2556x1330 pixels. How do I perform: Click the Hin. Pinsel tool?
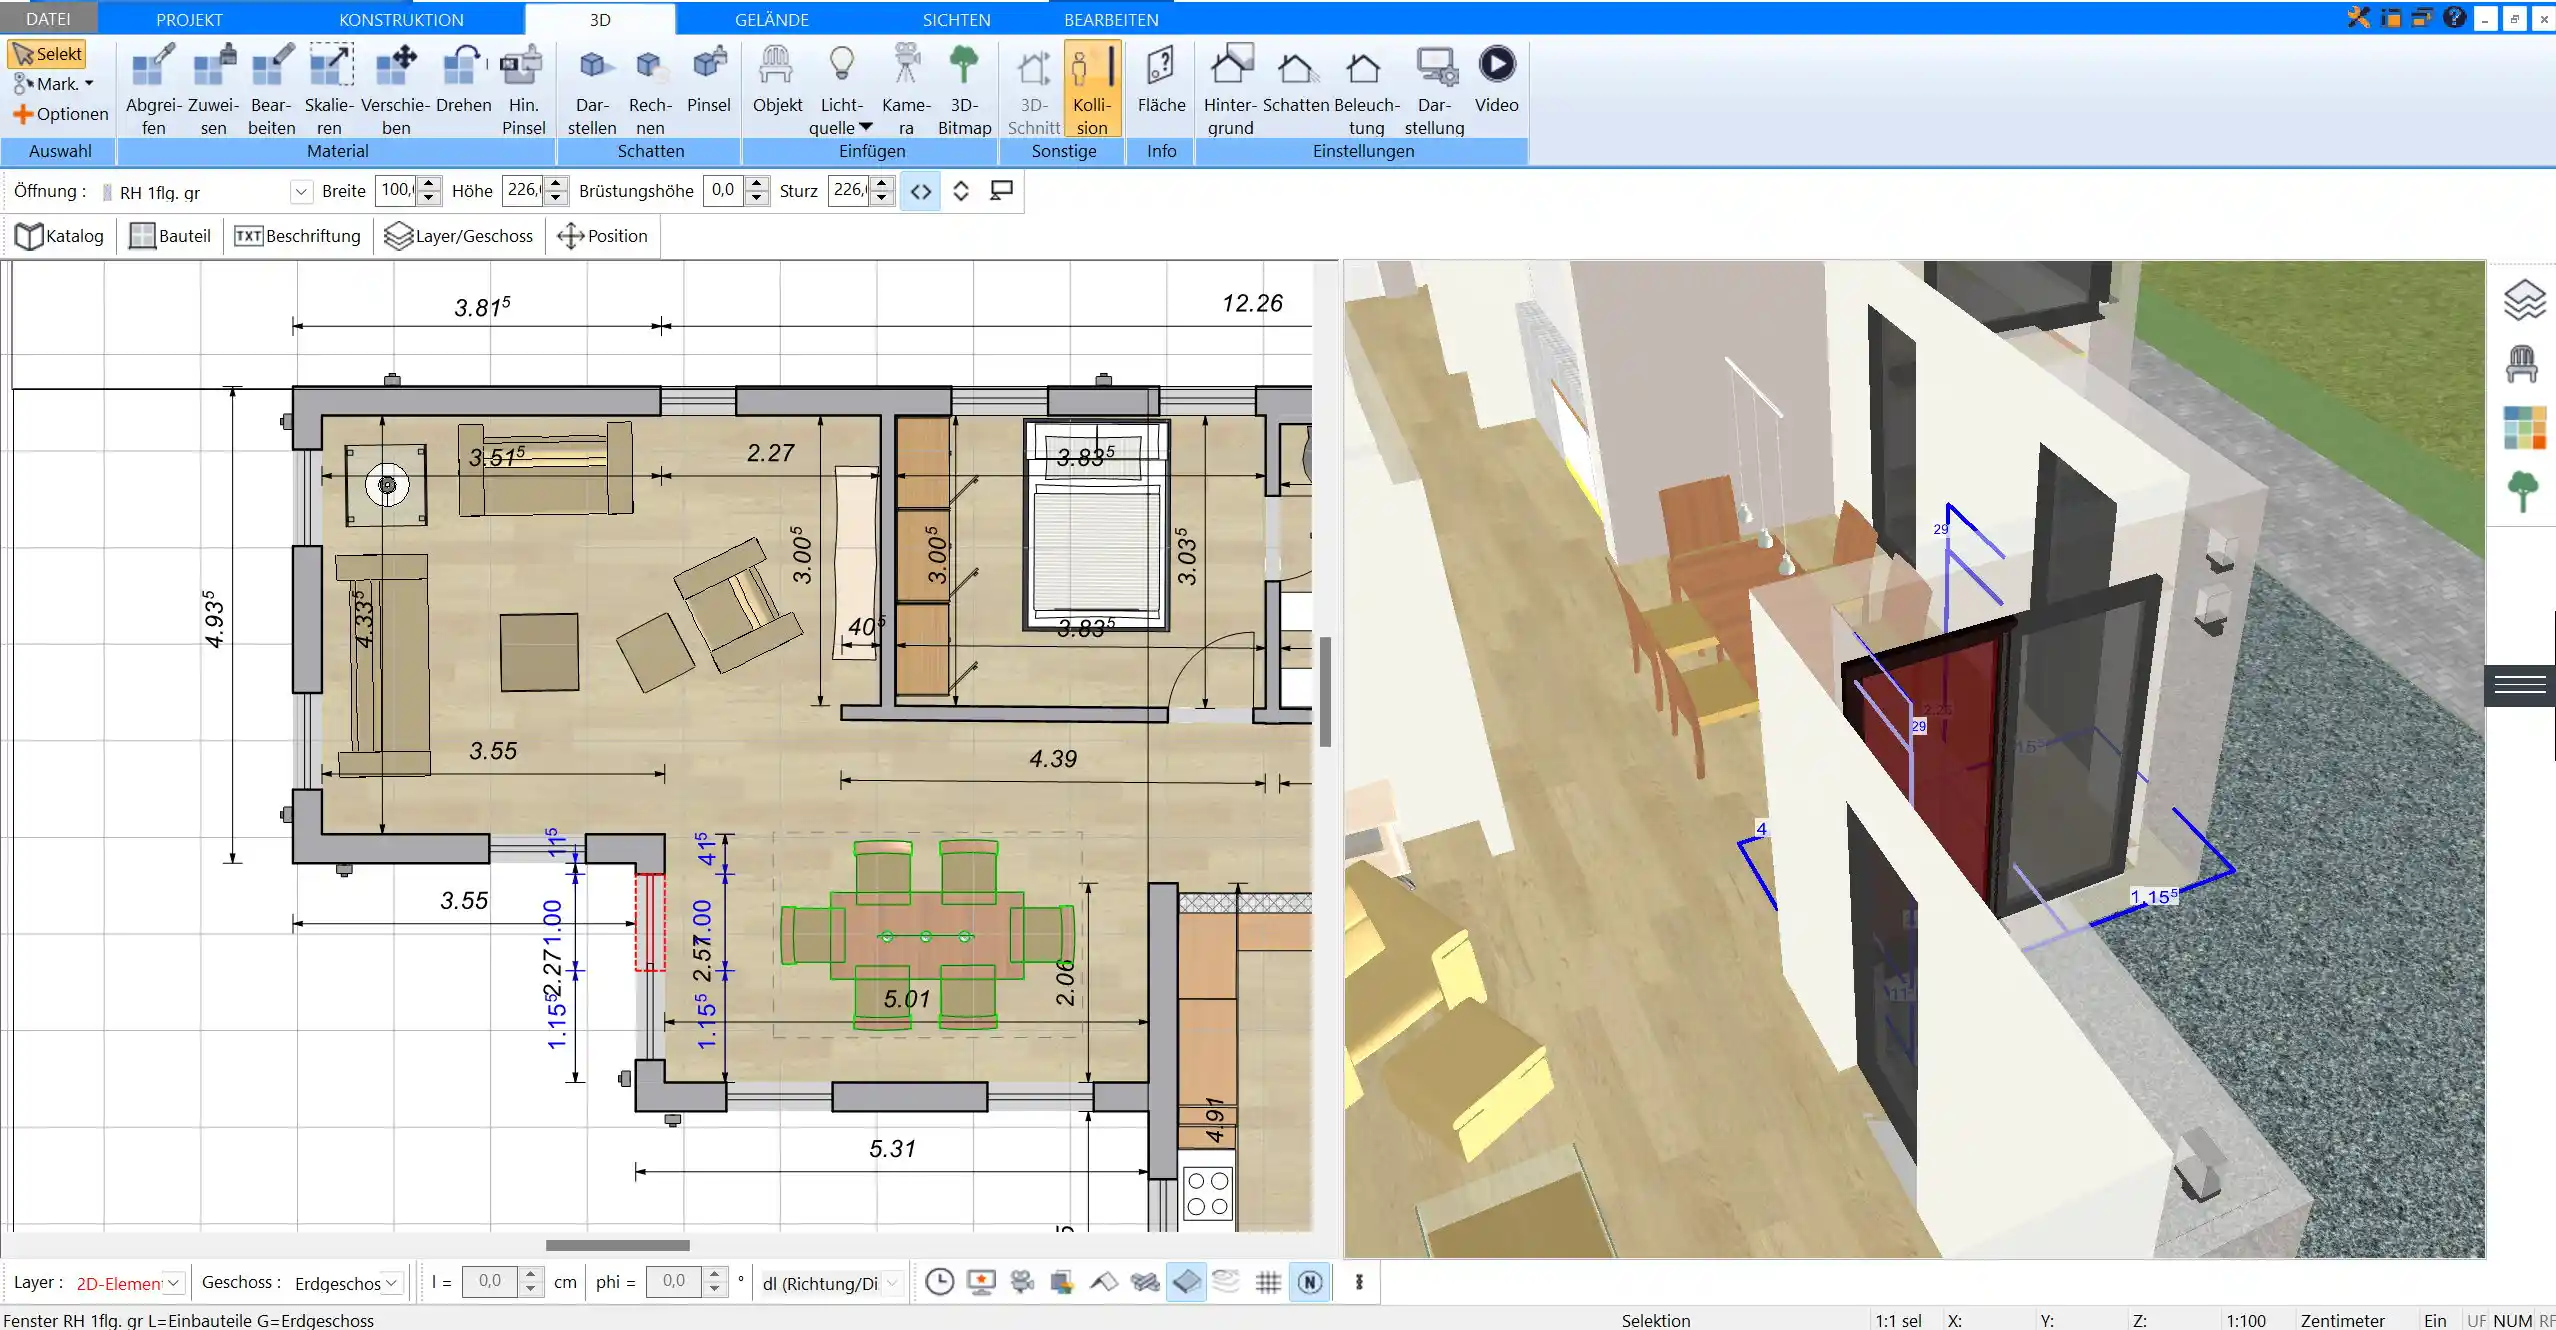click(523, 90)
